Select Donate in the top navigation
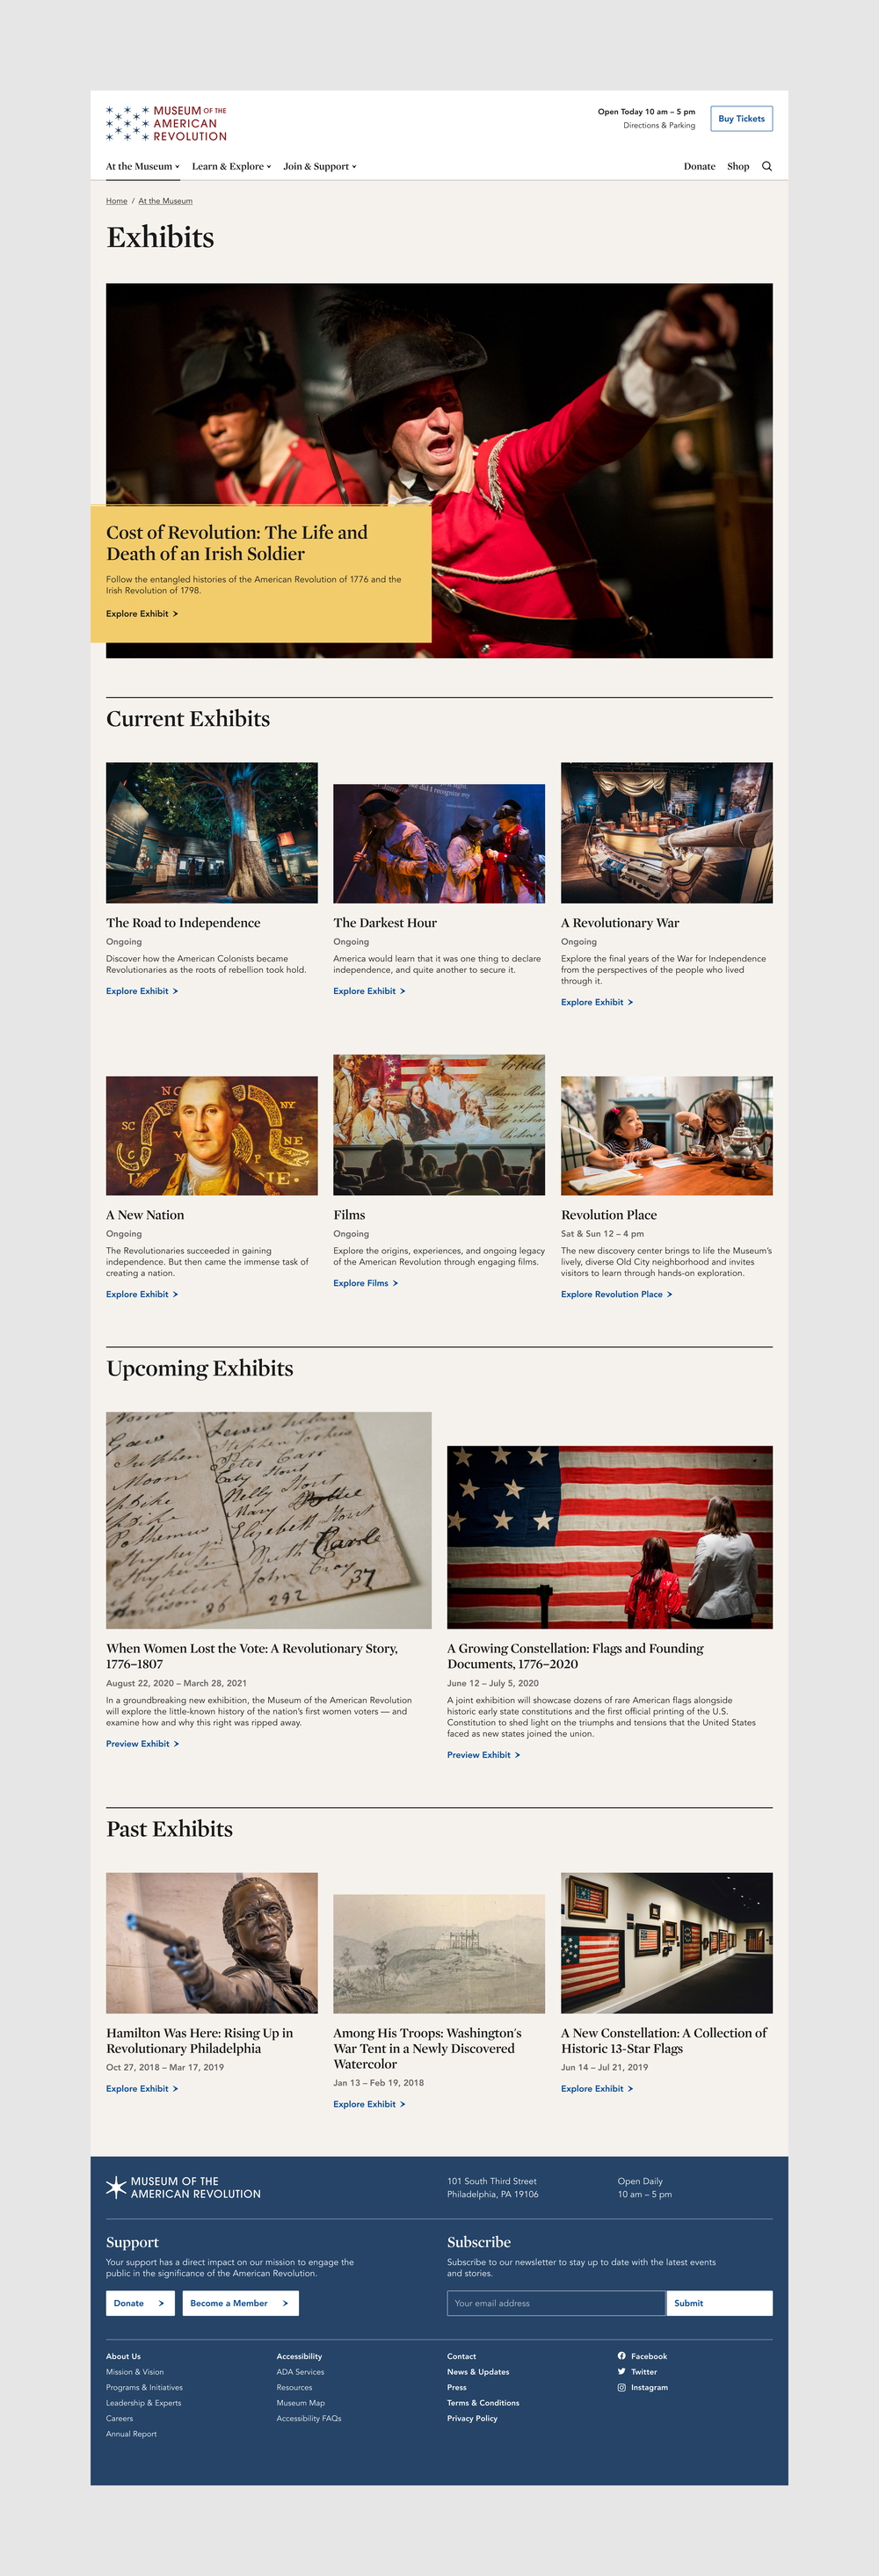Screen dimensions: 879x2576 tap(699, 167)
